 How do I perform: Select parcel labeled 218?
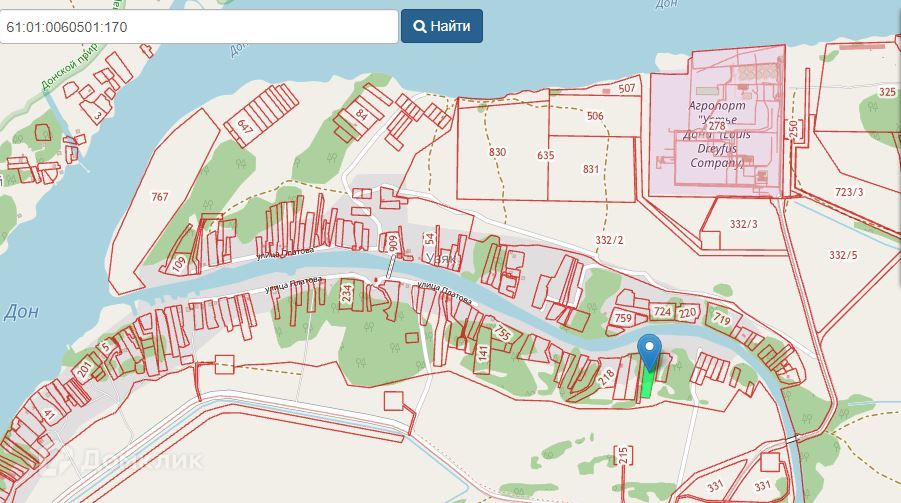[606, 377]
